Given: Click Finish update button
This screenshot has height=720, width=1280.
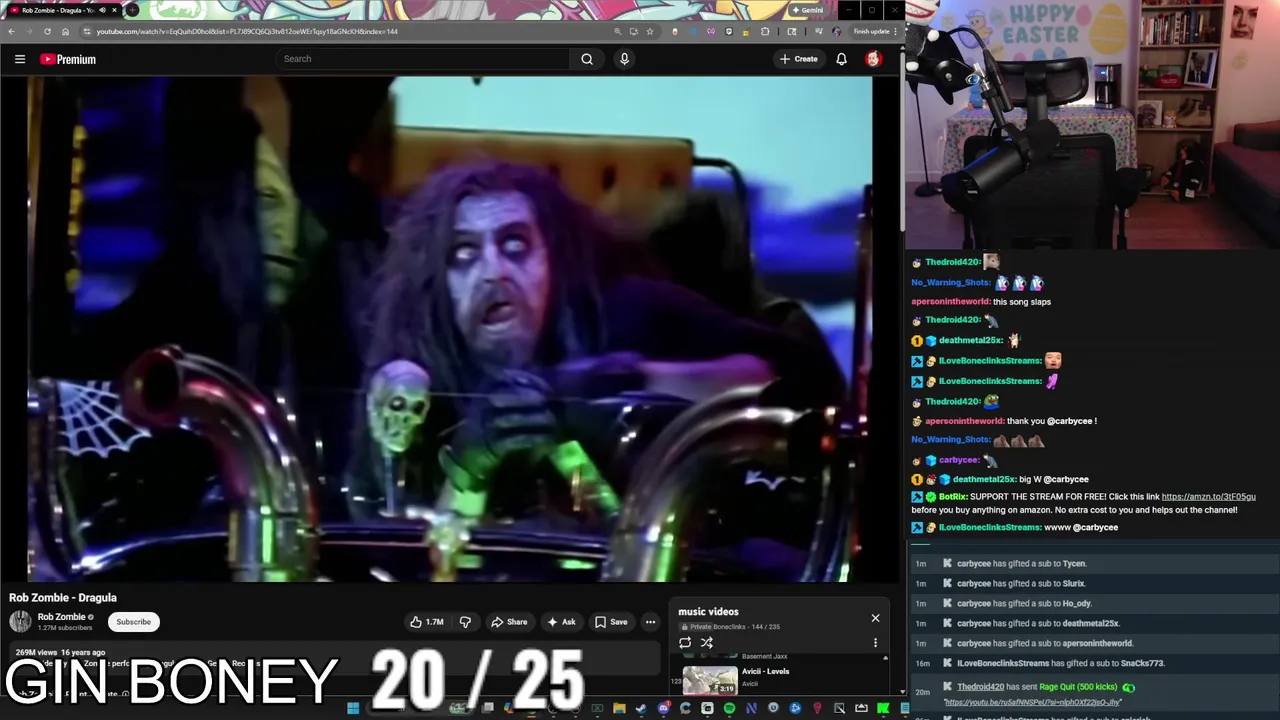Looking at the screenshot, I should pos(871,31).
